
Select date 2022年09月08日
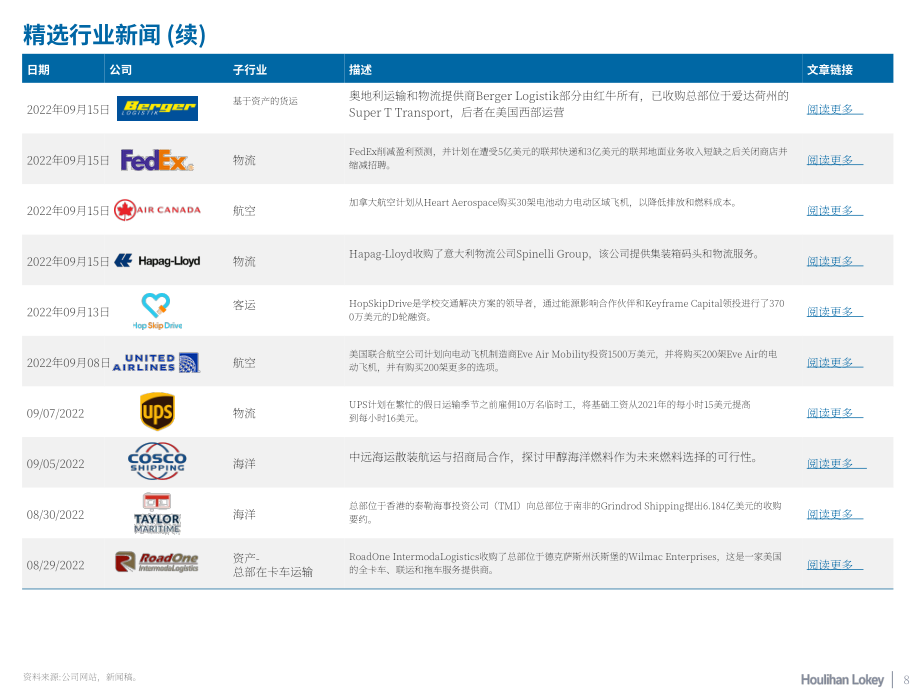pos(68,363)
